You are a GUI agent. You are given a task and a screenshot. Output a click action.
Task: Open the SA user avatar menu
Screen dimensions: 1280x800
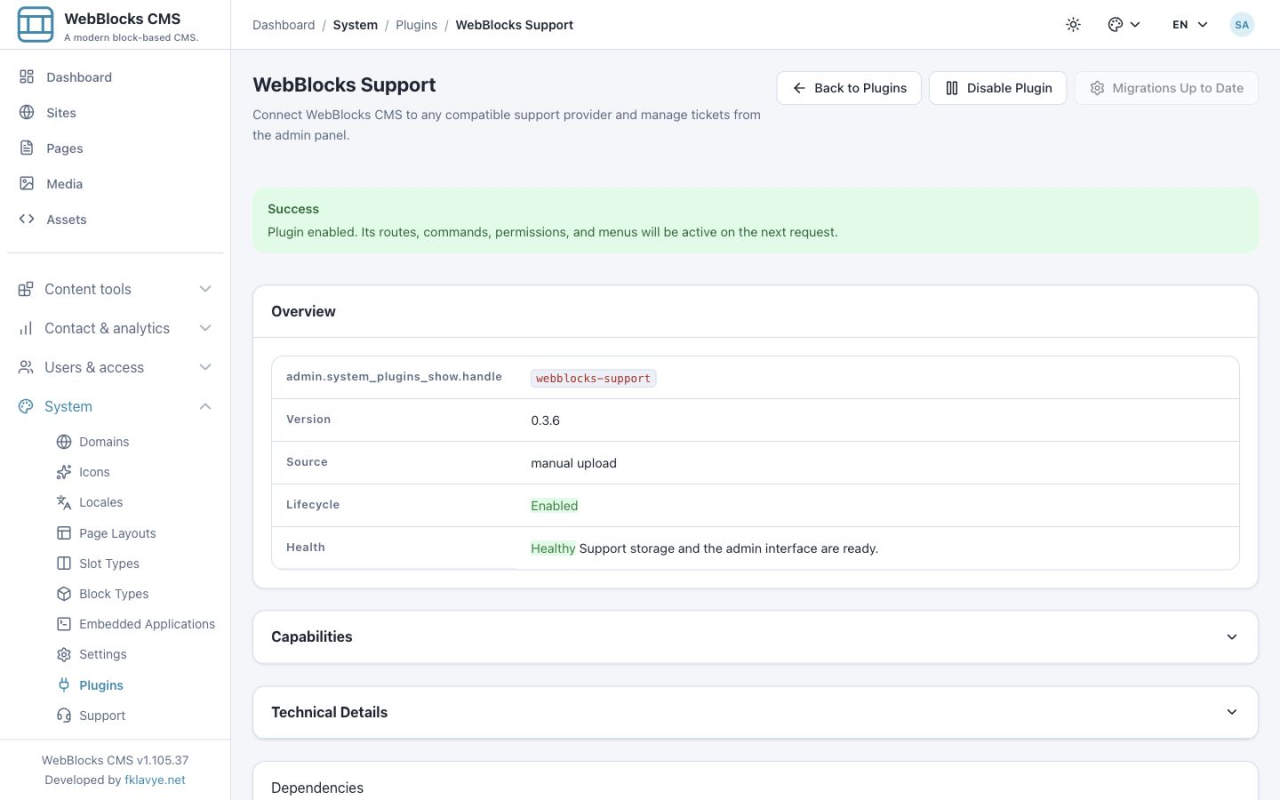coord(1242,24)
